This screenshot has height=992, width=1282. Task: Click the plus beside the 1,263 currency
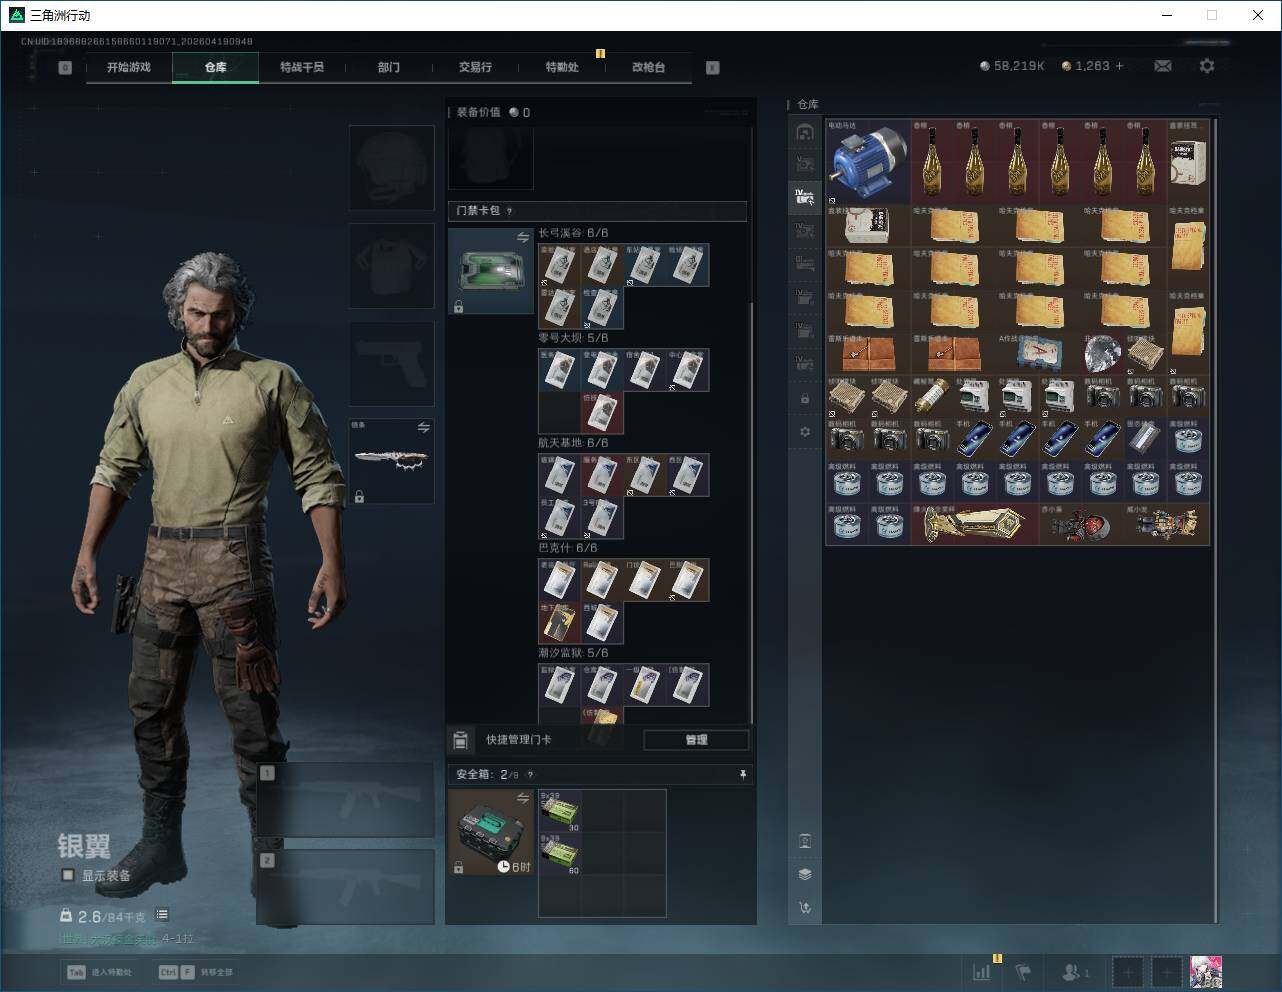(x=1119, y=66)
